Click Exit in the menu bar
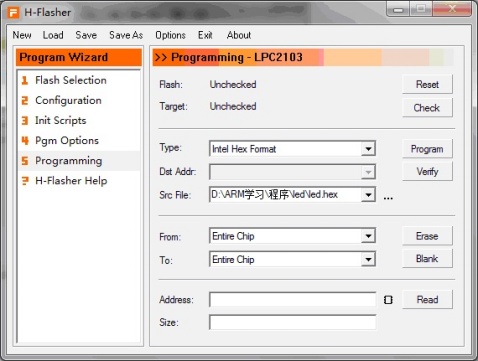The image size is (478, 361). tap(205, 35)
